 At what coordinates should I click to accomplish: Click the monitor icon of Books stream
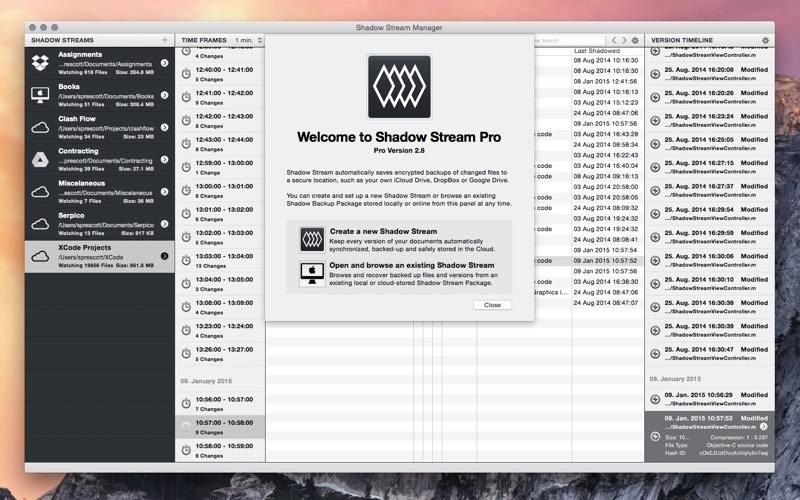click(x=40, y=95)
